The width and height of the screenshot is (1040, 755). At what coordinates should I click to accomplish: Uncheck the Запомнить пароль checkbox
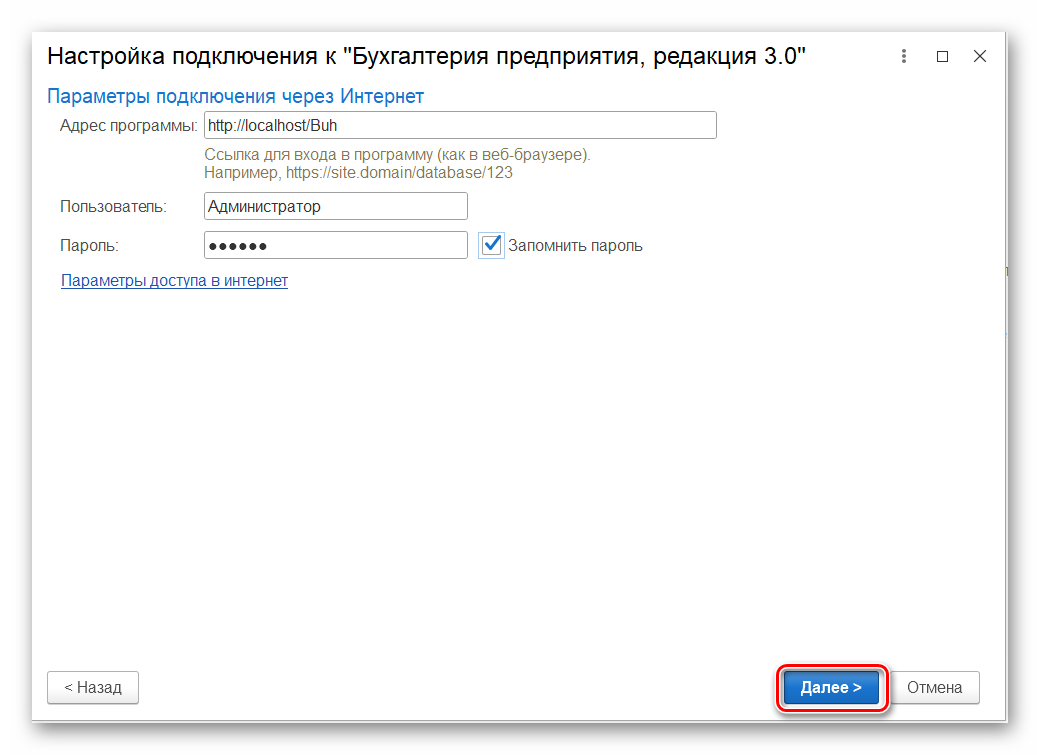pyautogui.click(x=491, y=245)
